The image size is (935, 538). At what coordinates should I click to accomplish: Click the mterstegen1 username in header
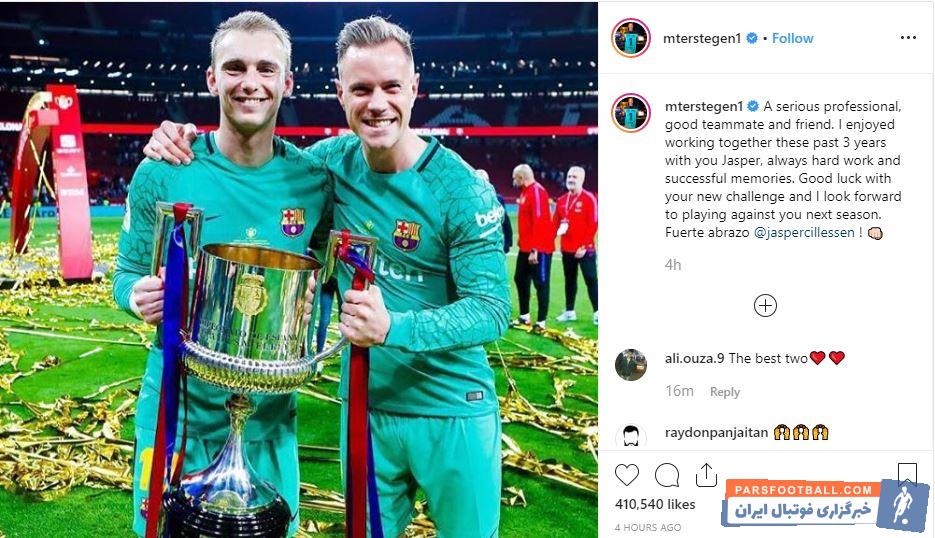[702, 38]
